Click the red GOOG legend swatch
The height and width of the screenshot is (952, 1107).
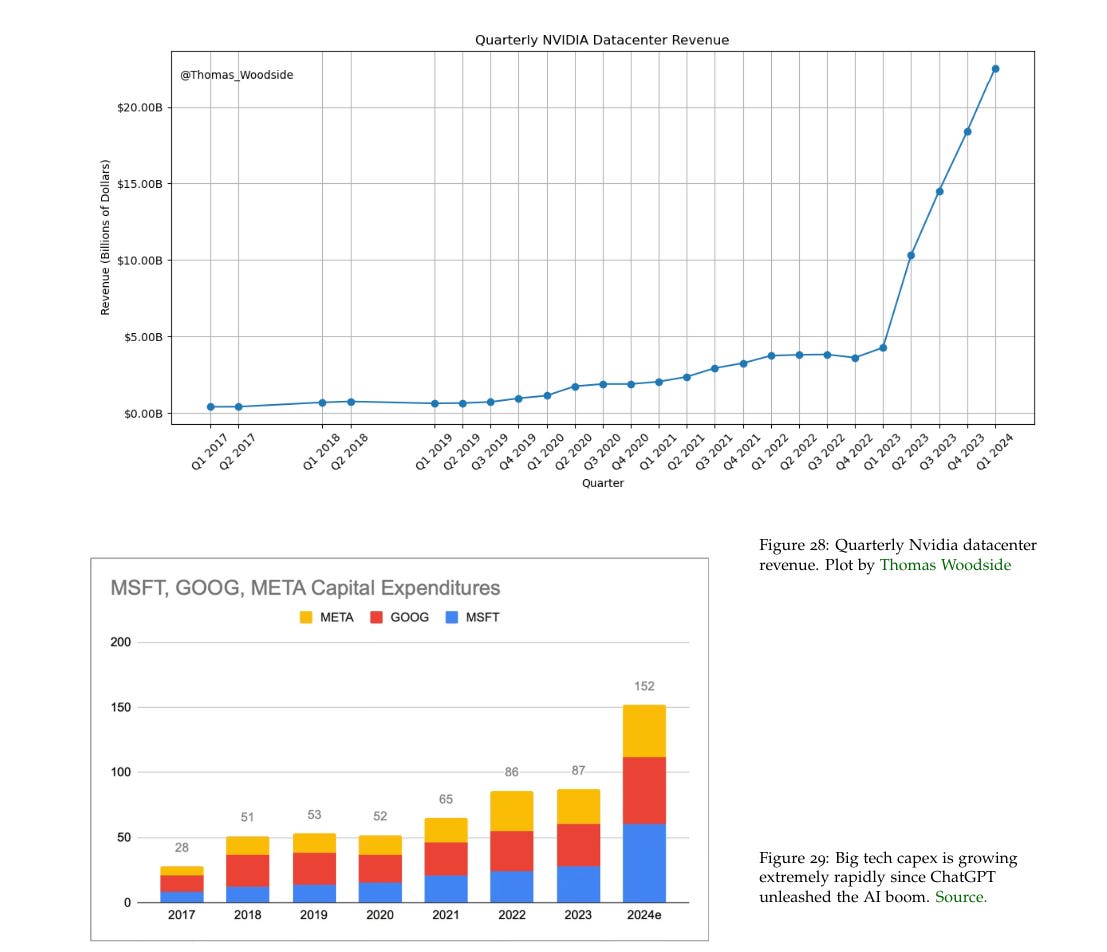376,617
